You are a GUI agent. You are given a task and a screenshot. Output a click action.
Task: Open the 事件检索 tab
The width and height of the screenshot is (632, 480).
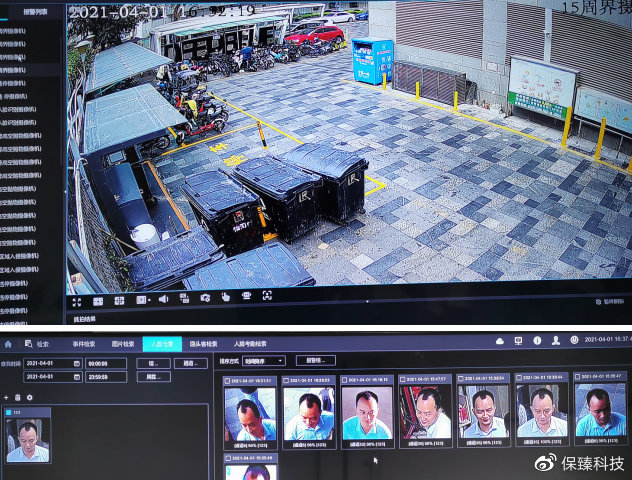(x=84, y=344)
